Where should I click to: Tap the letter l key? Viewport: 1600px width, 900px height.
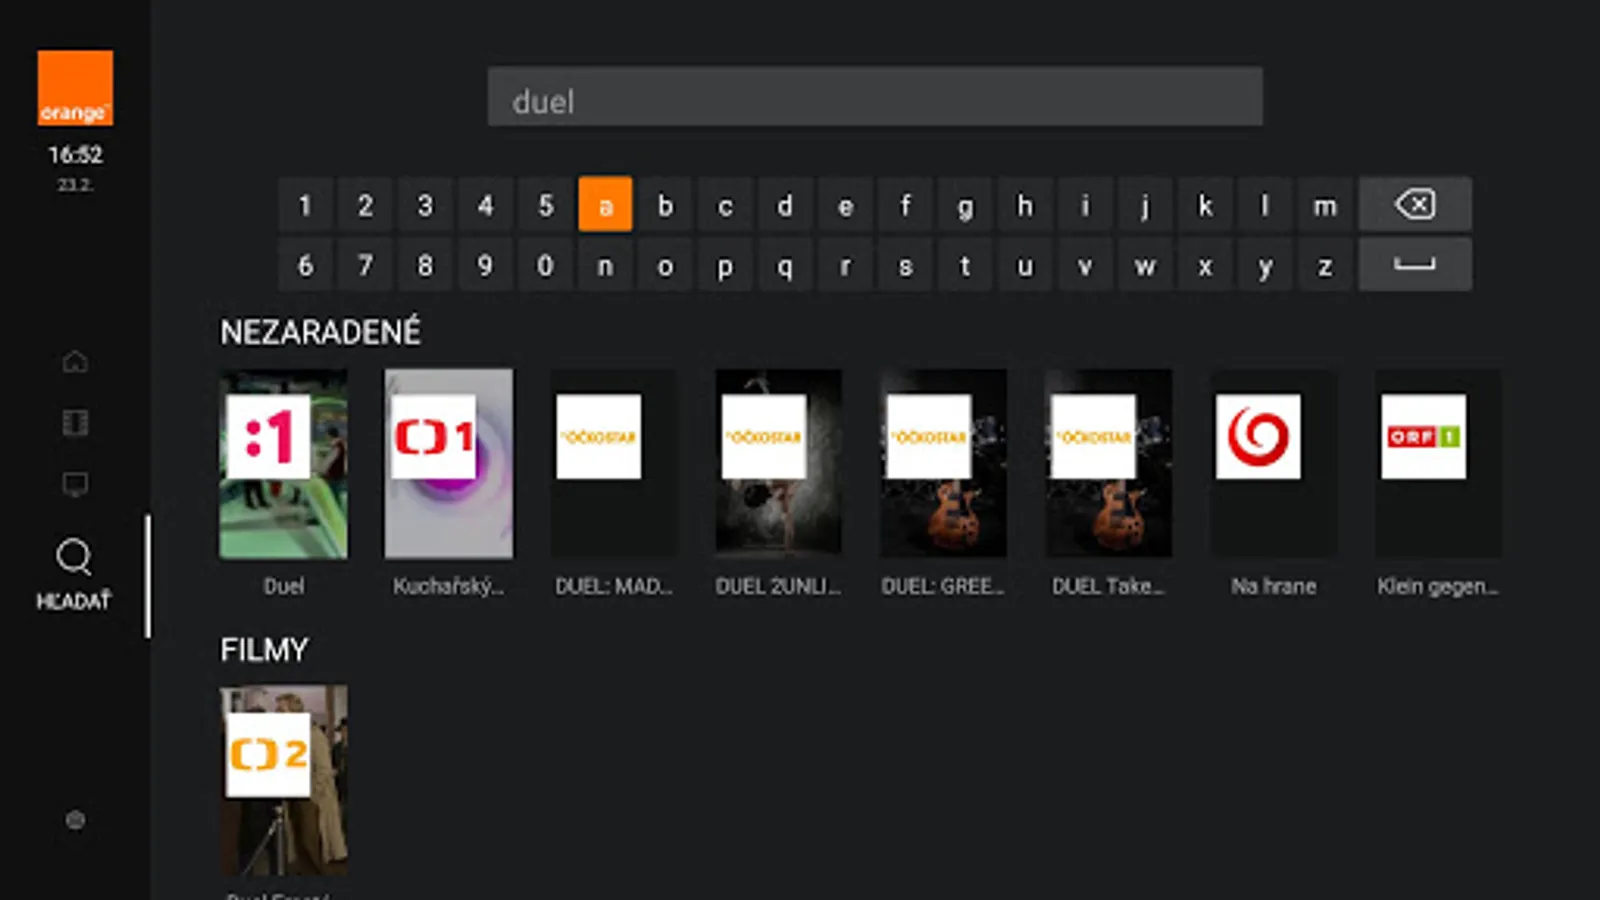pyautogui.click(x=1265, y=205)
